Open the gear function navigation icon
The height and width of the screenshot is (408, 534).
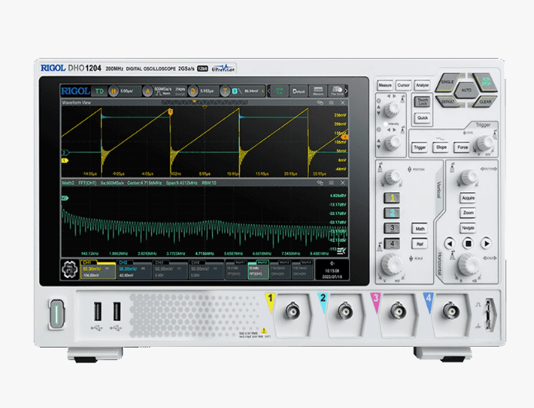pos(70,270)
